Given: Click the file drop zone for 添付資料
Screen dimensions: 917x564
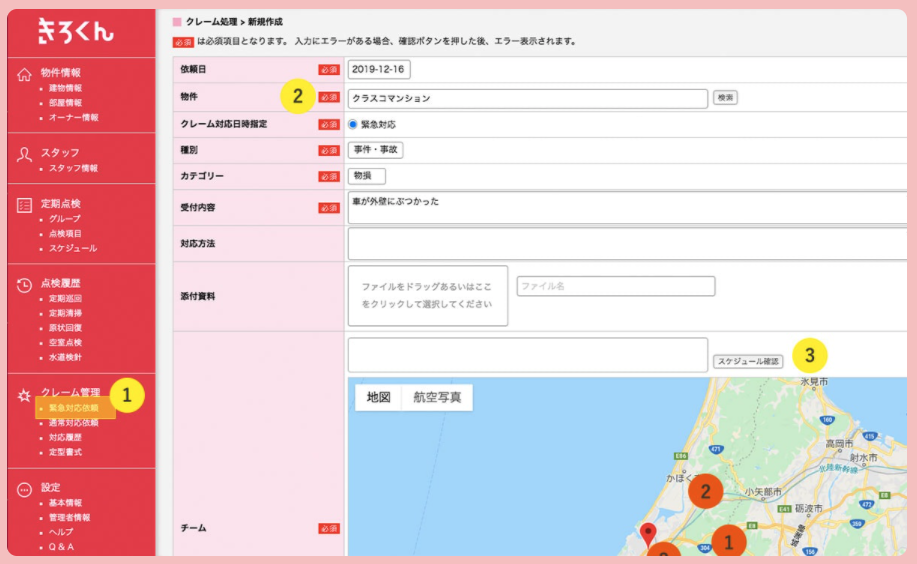Looking at the screenshot, I should [x=428, y=295].
